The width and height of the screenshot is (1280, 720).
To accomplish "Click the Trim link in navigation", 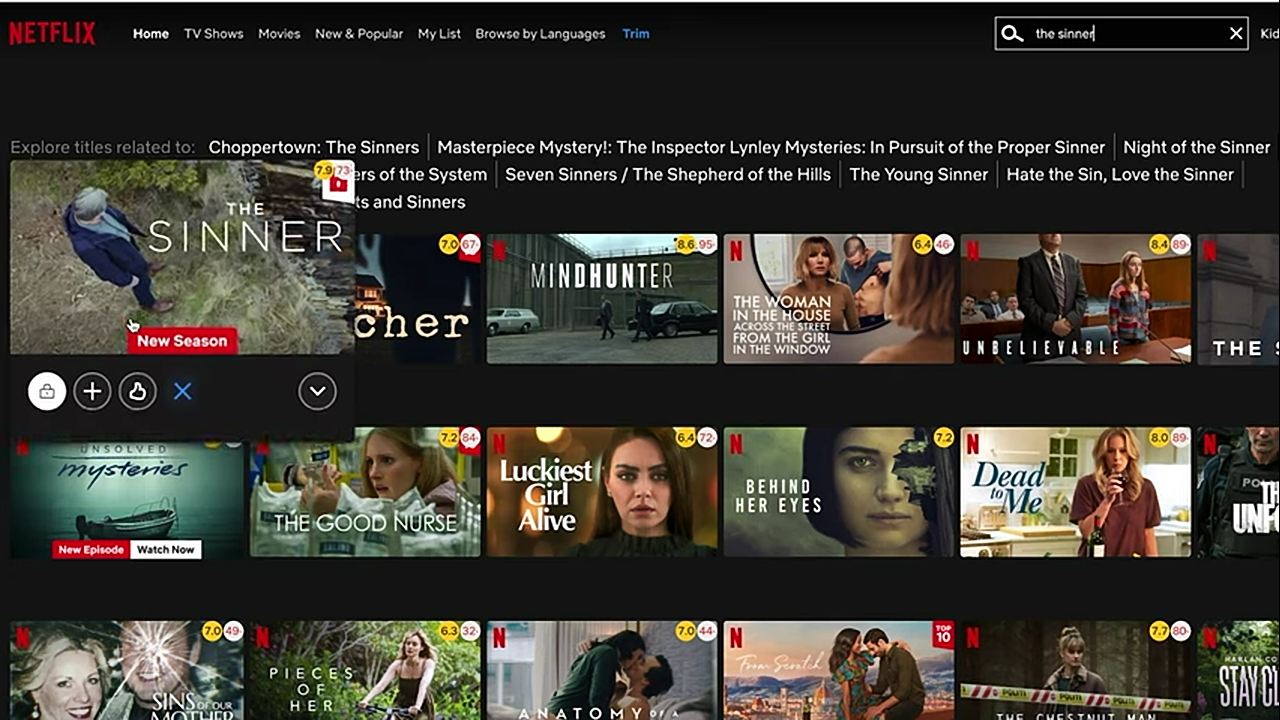I will pyautogui.click(x=635, y=34).
